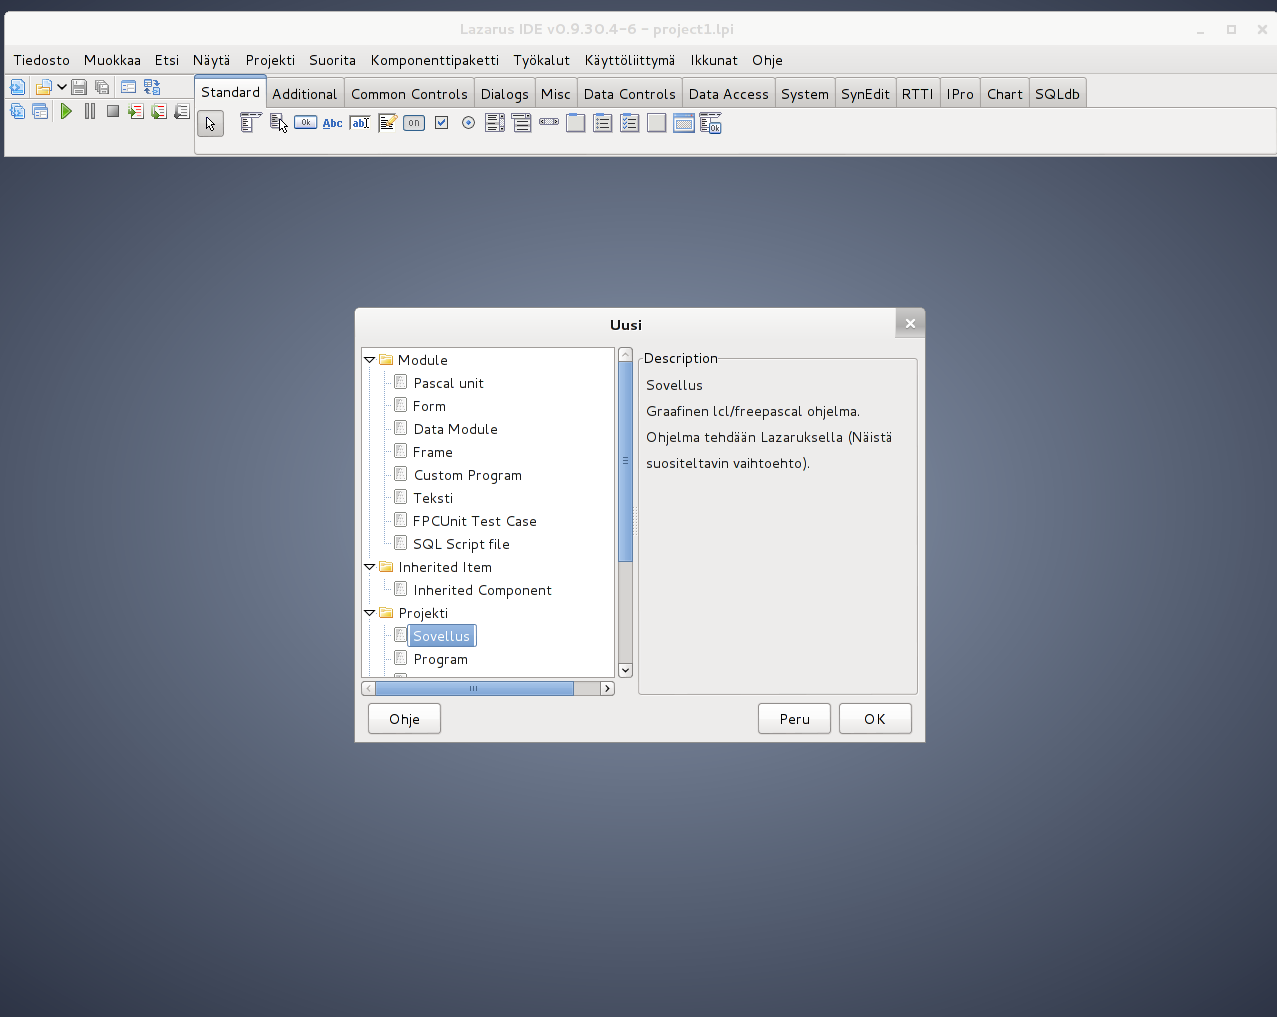Click the tree list scroll-down arrow
The width and height of the screenshot is (1277, 1017).
point(626,670)
